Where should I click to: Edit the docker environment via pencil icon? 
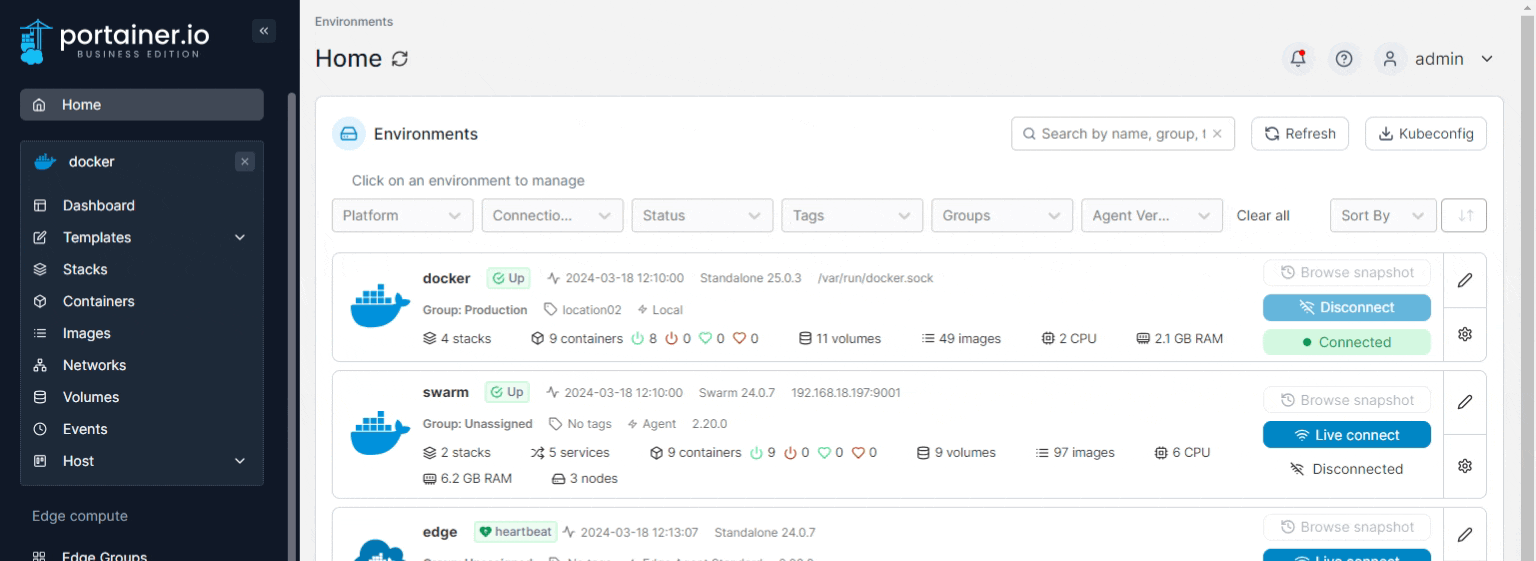1465,280
